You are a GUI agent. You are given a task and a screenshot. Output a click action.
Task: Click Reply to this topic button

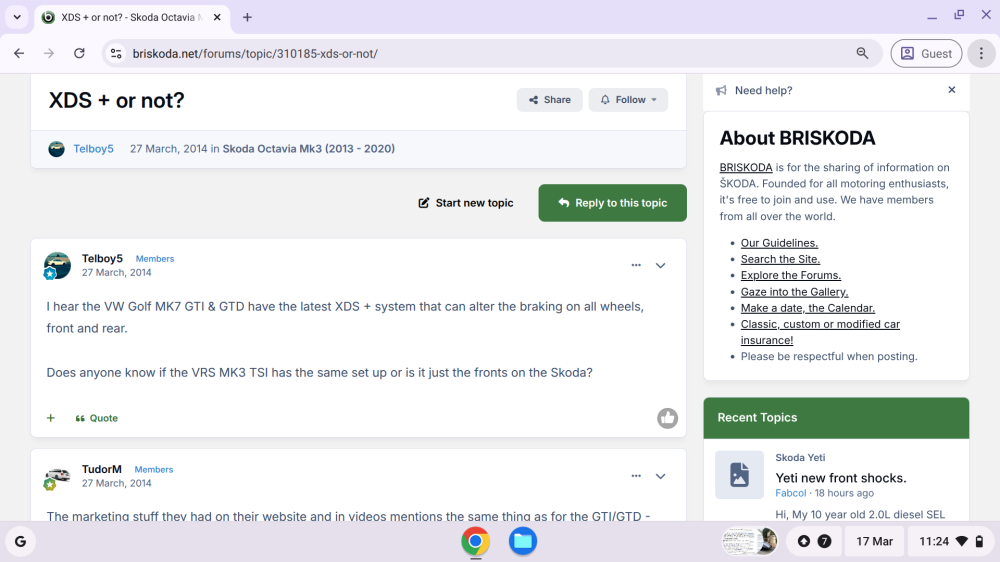[612, 203]
